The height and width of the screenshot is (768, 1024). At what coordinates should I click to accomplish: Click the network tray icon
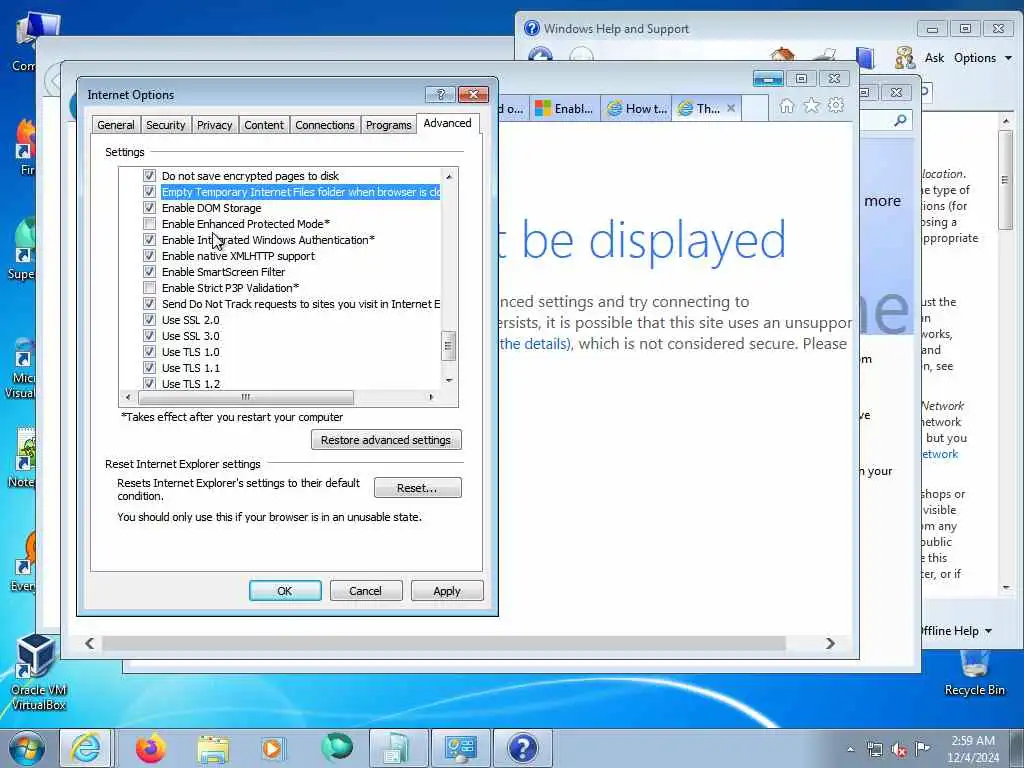(874, 749)
